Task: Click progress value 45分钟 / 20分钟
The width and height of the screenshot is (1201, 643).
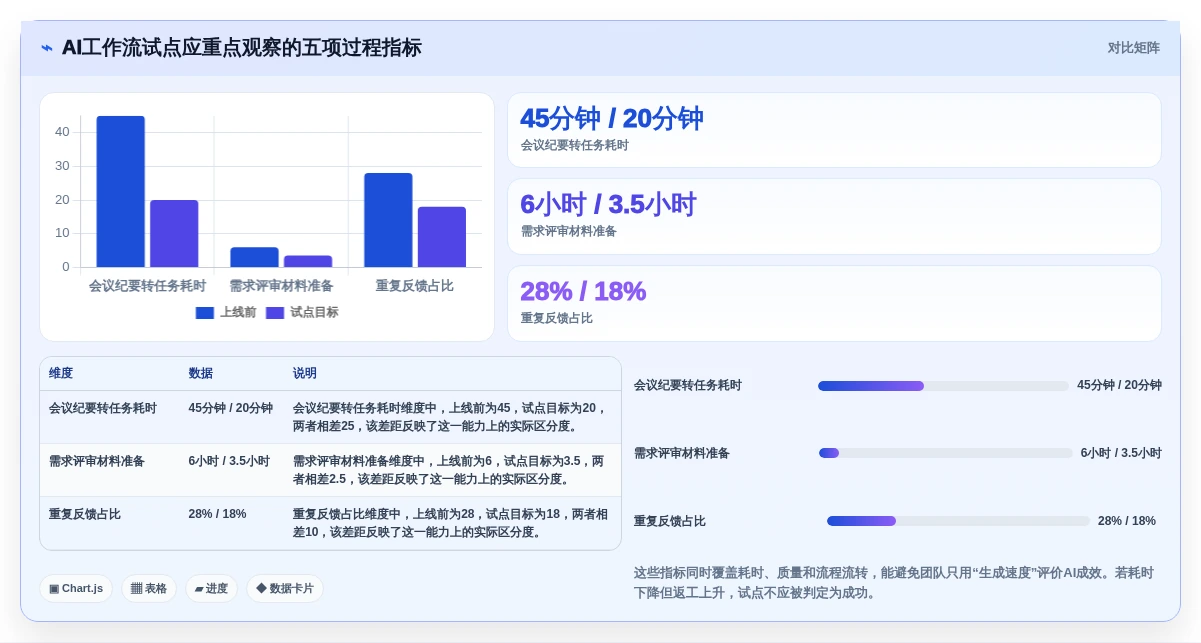Action: point(1119,385)
